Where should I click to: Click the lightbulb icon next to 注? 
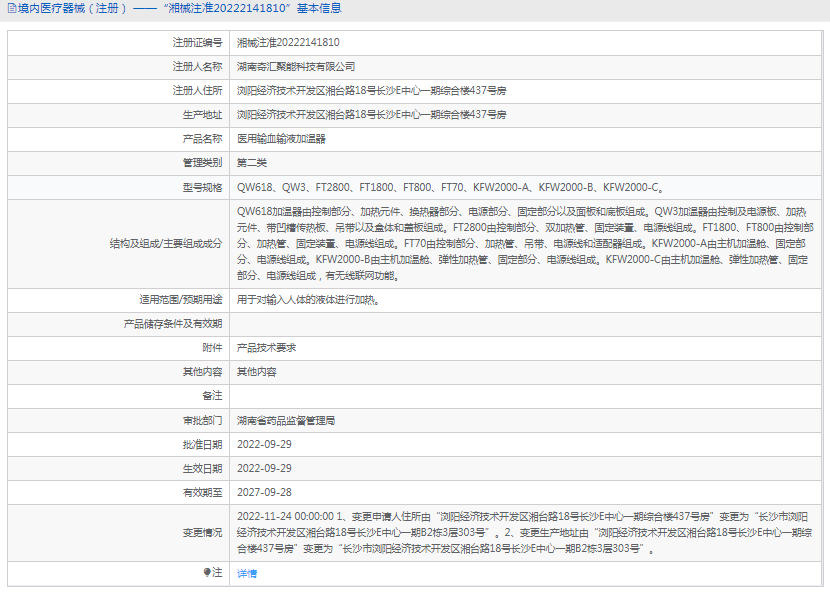click(x=207, y=572)
